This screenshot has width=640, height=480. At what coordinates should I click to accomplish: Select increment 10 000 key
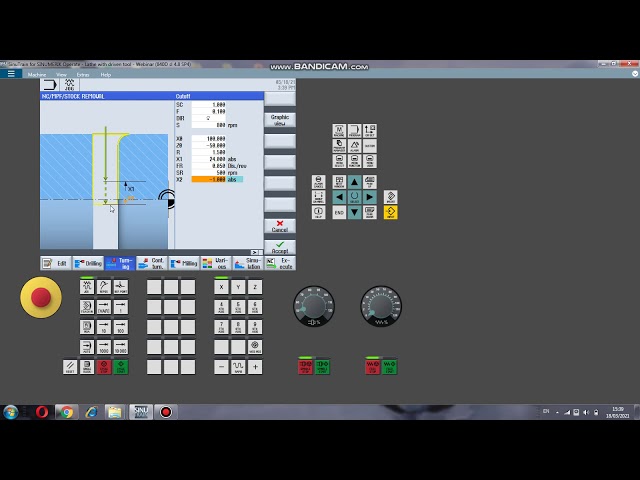coord(121,347)
